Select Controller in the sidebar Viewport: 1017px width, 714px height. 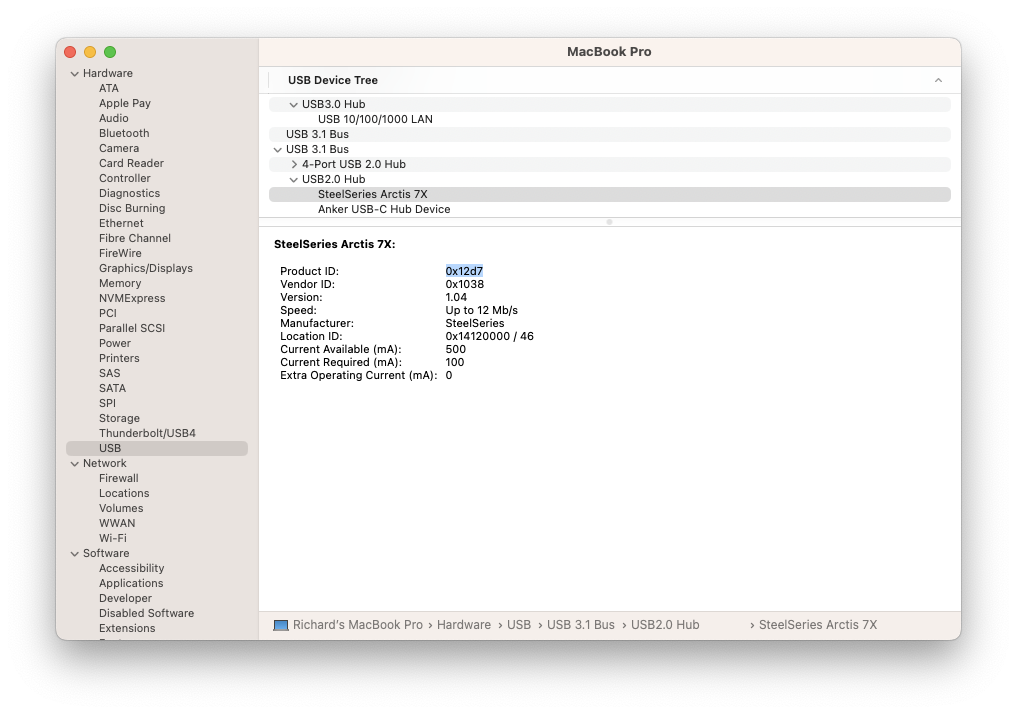(125, 178)
